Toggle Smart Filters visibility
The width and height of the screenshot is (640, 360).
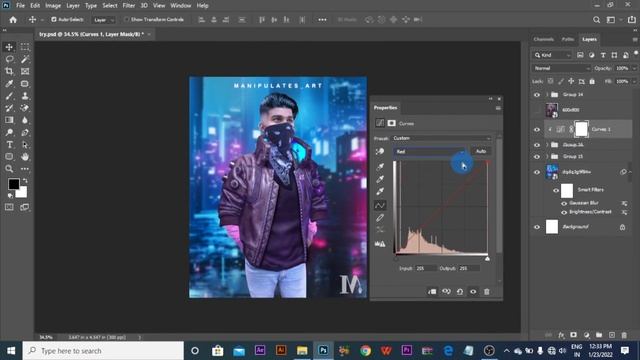556,190
